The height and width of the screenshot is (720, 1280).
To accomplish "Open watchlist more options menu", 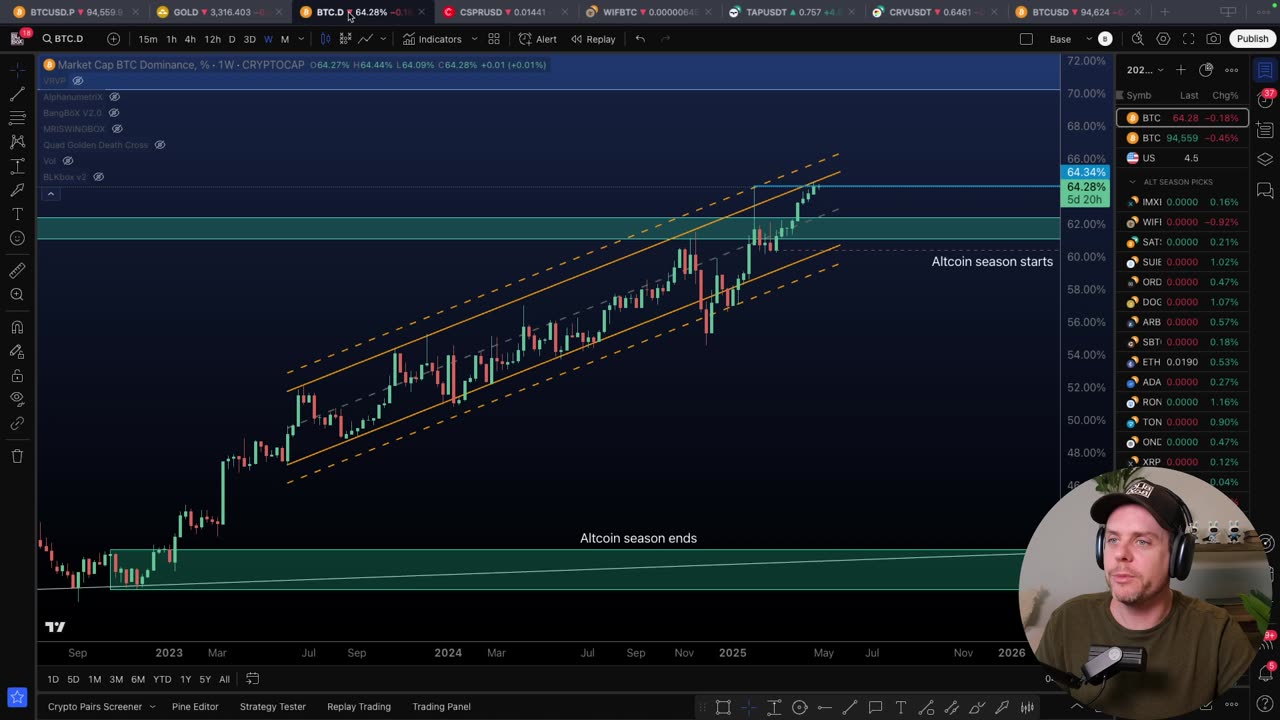I will (1231, 70).
